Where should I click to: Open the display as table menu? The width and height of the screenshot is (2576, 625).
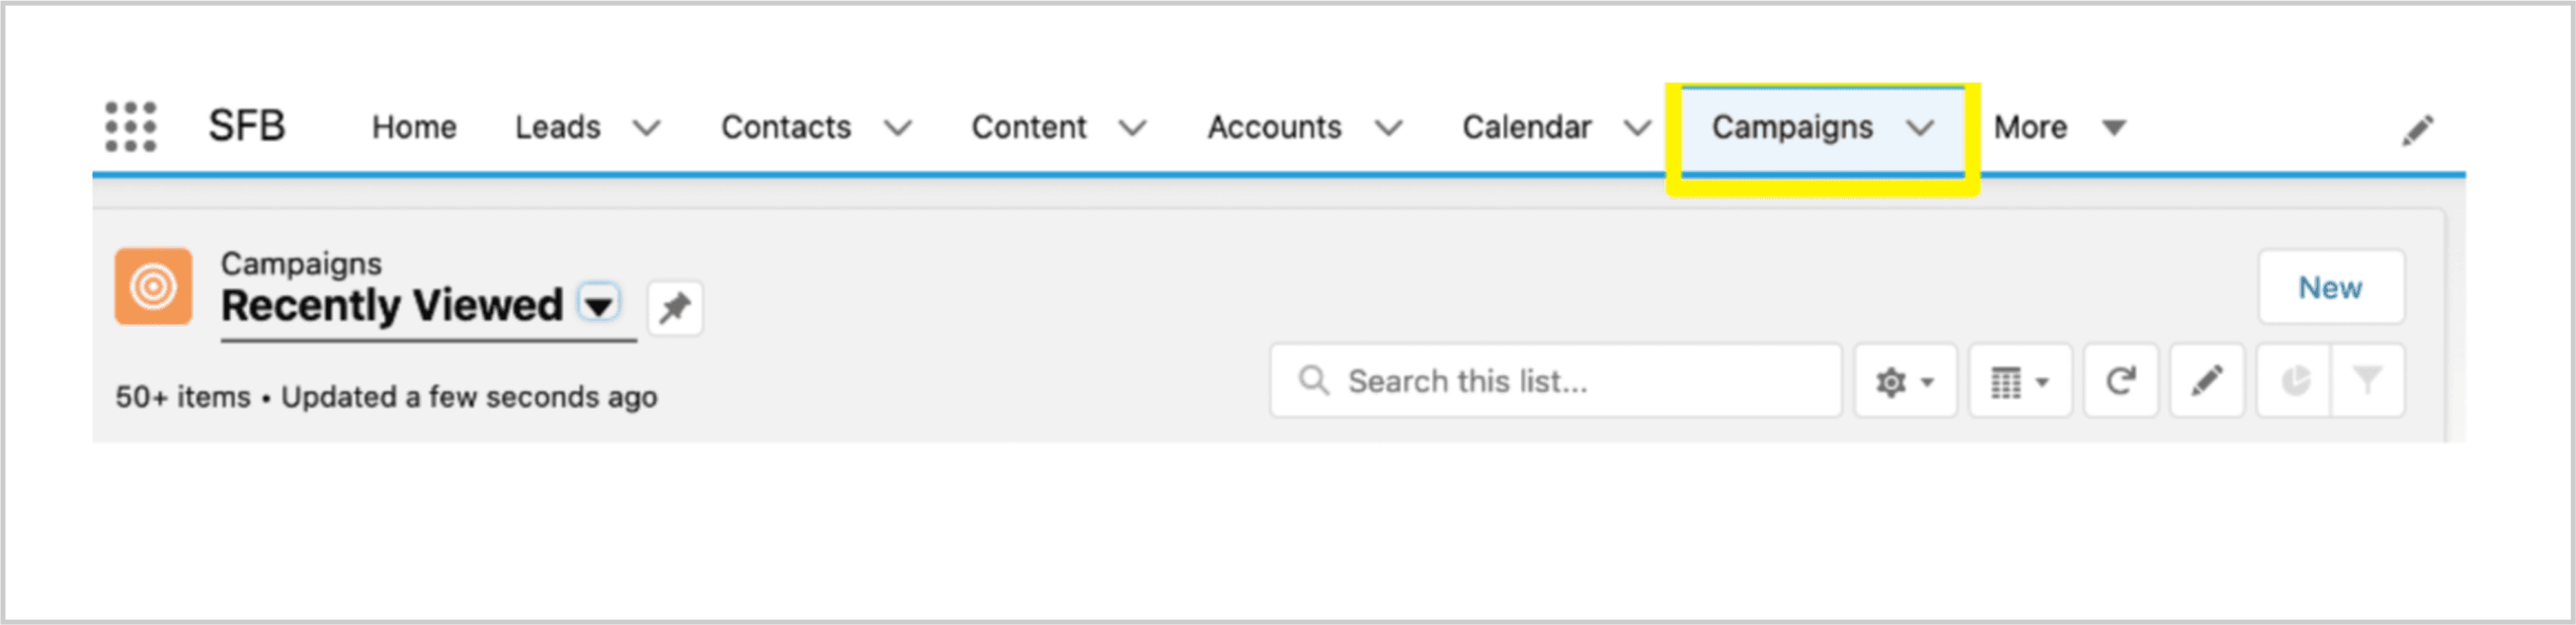tap(2020, 381)
